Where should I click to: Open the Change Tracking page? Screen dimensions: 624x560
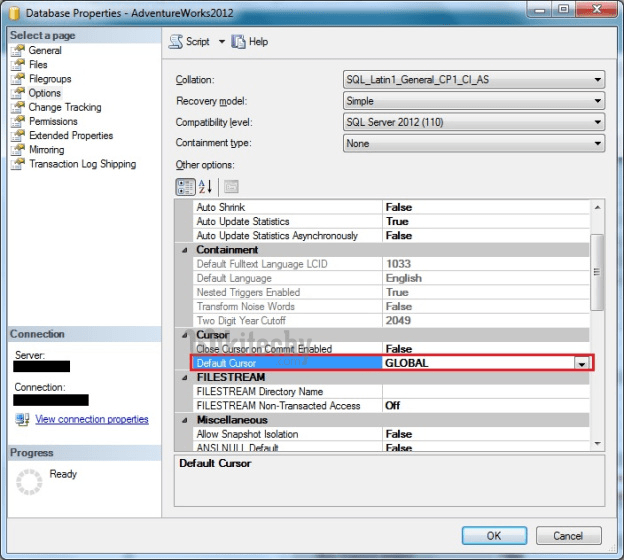[x=65, y=107]
